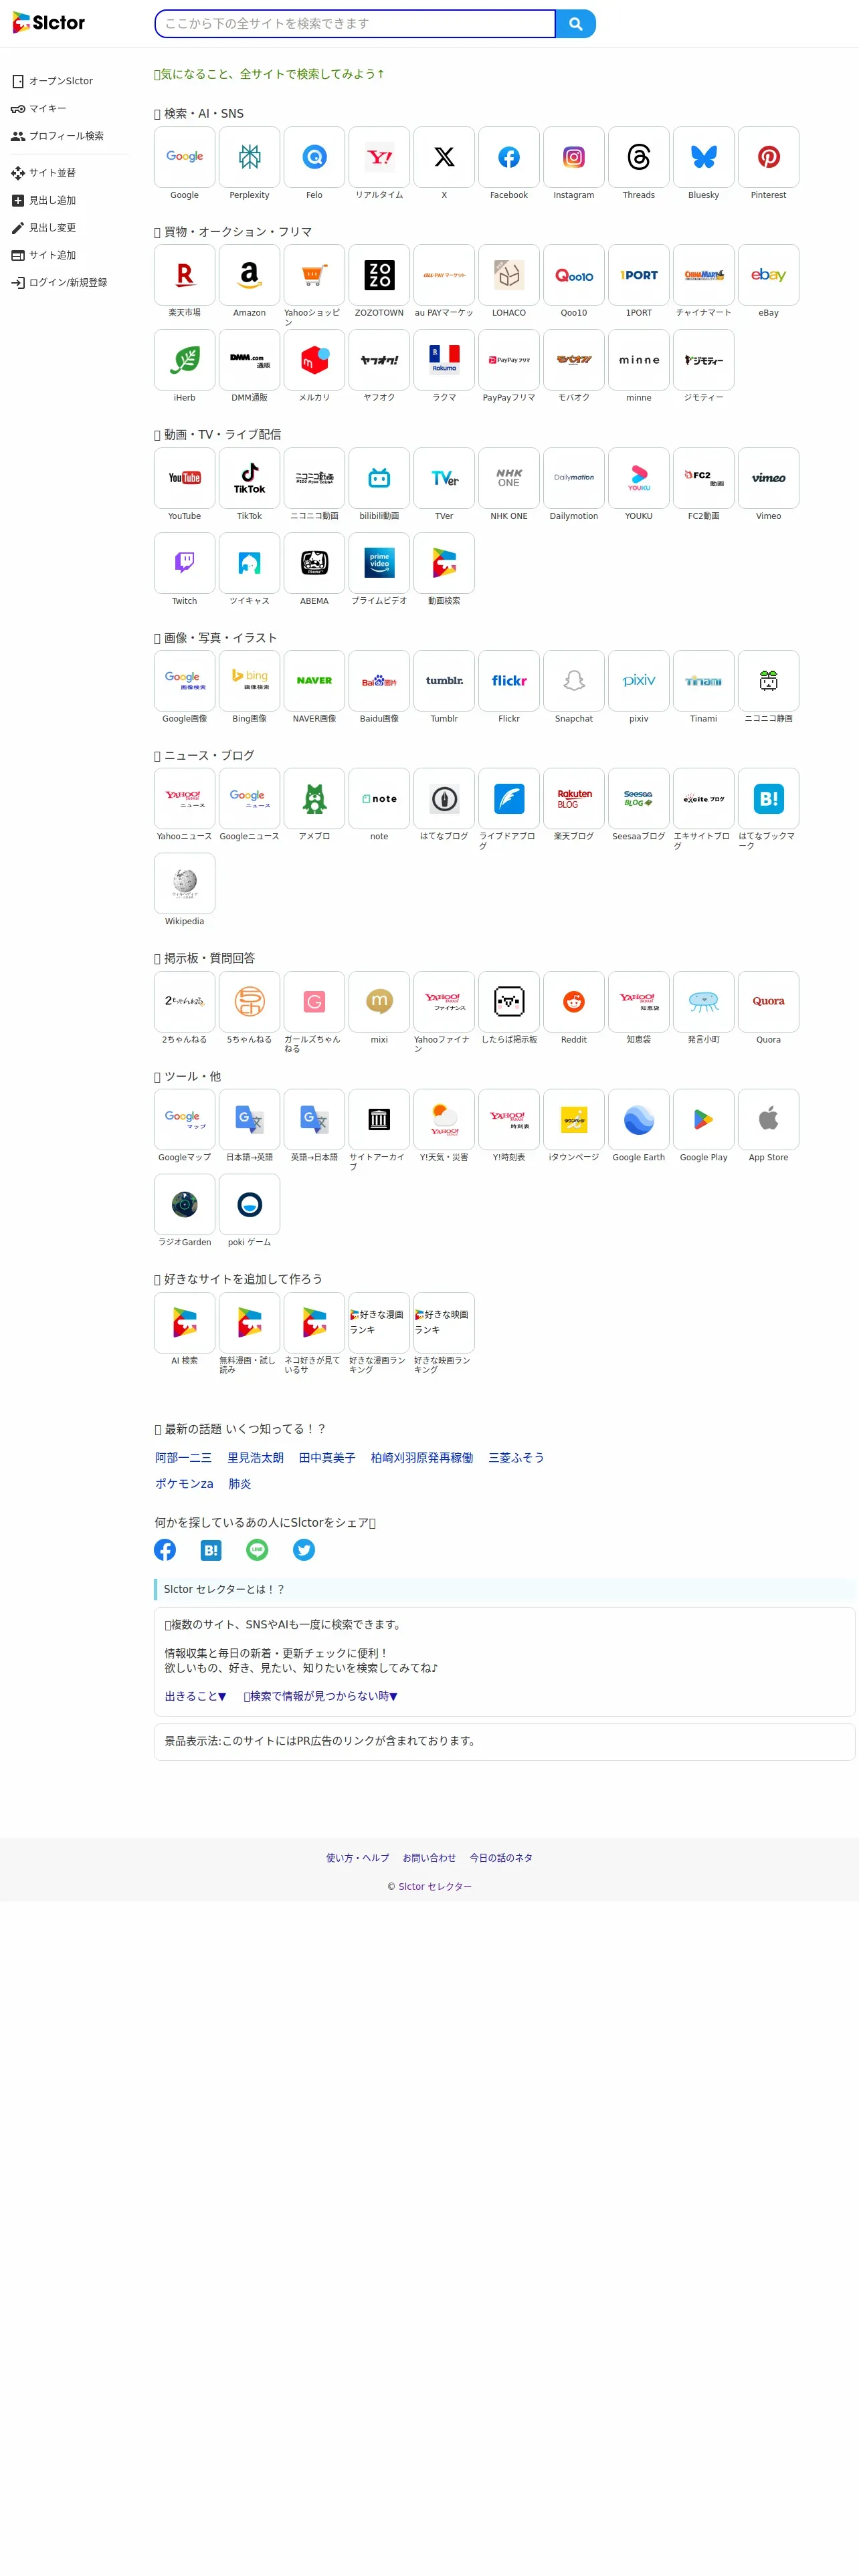Open 今日の話のネタ footer link

pos(501,1858)
